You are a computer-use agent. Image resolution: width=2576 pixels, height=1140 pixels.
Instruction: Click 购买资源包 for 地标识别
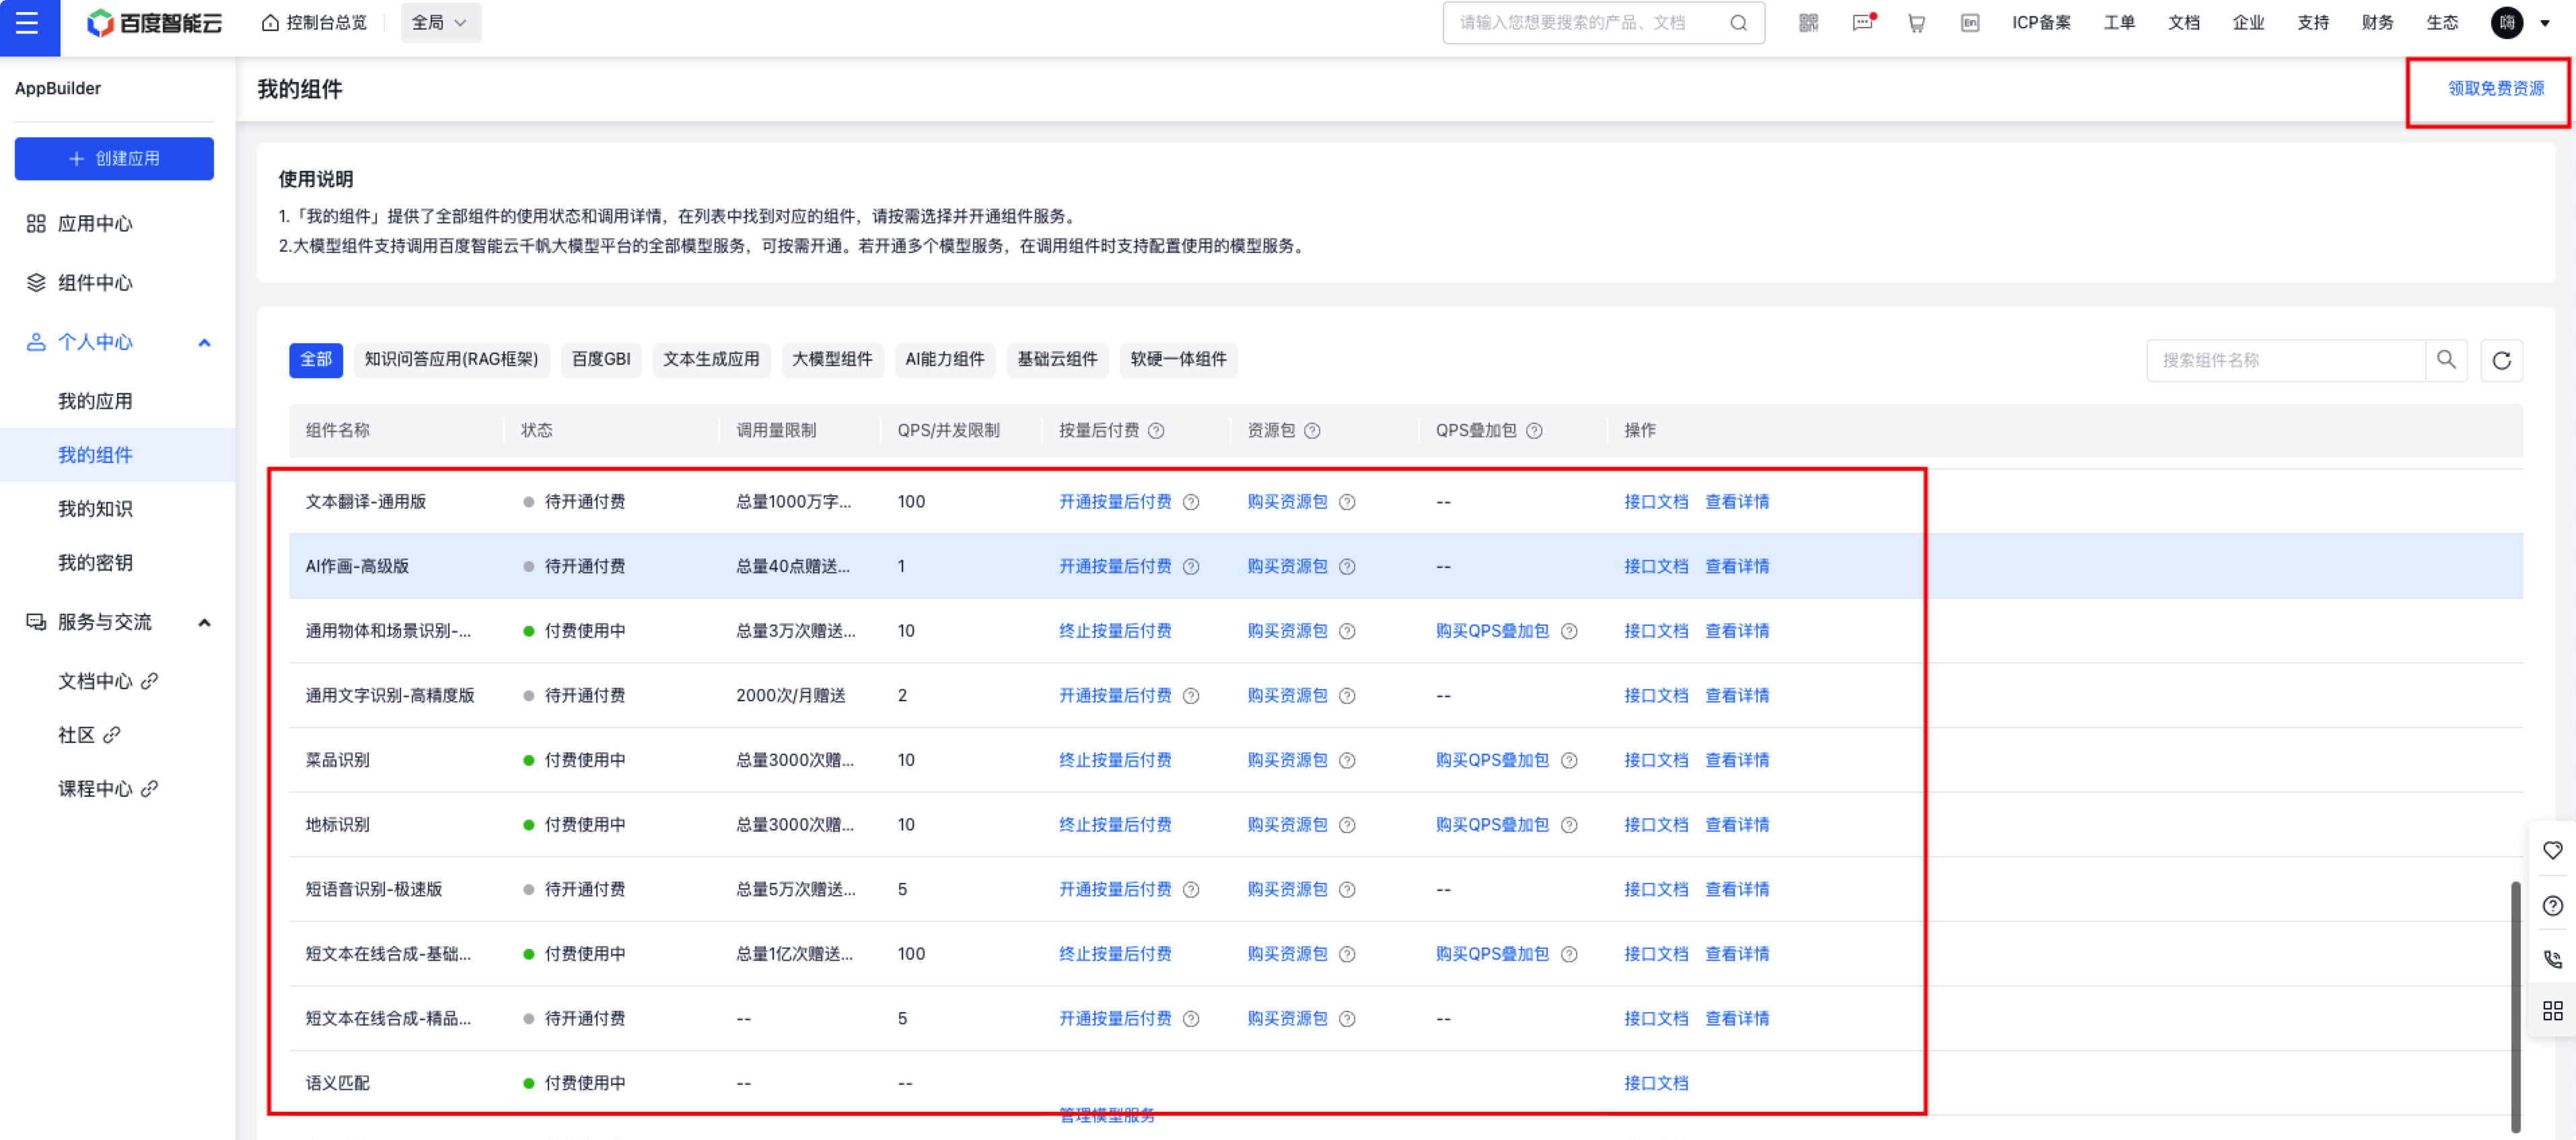click(x=1287, y=826)
